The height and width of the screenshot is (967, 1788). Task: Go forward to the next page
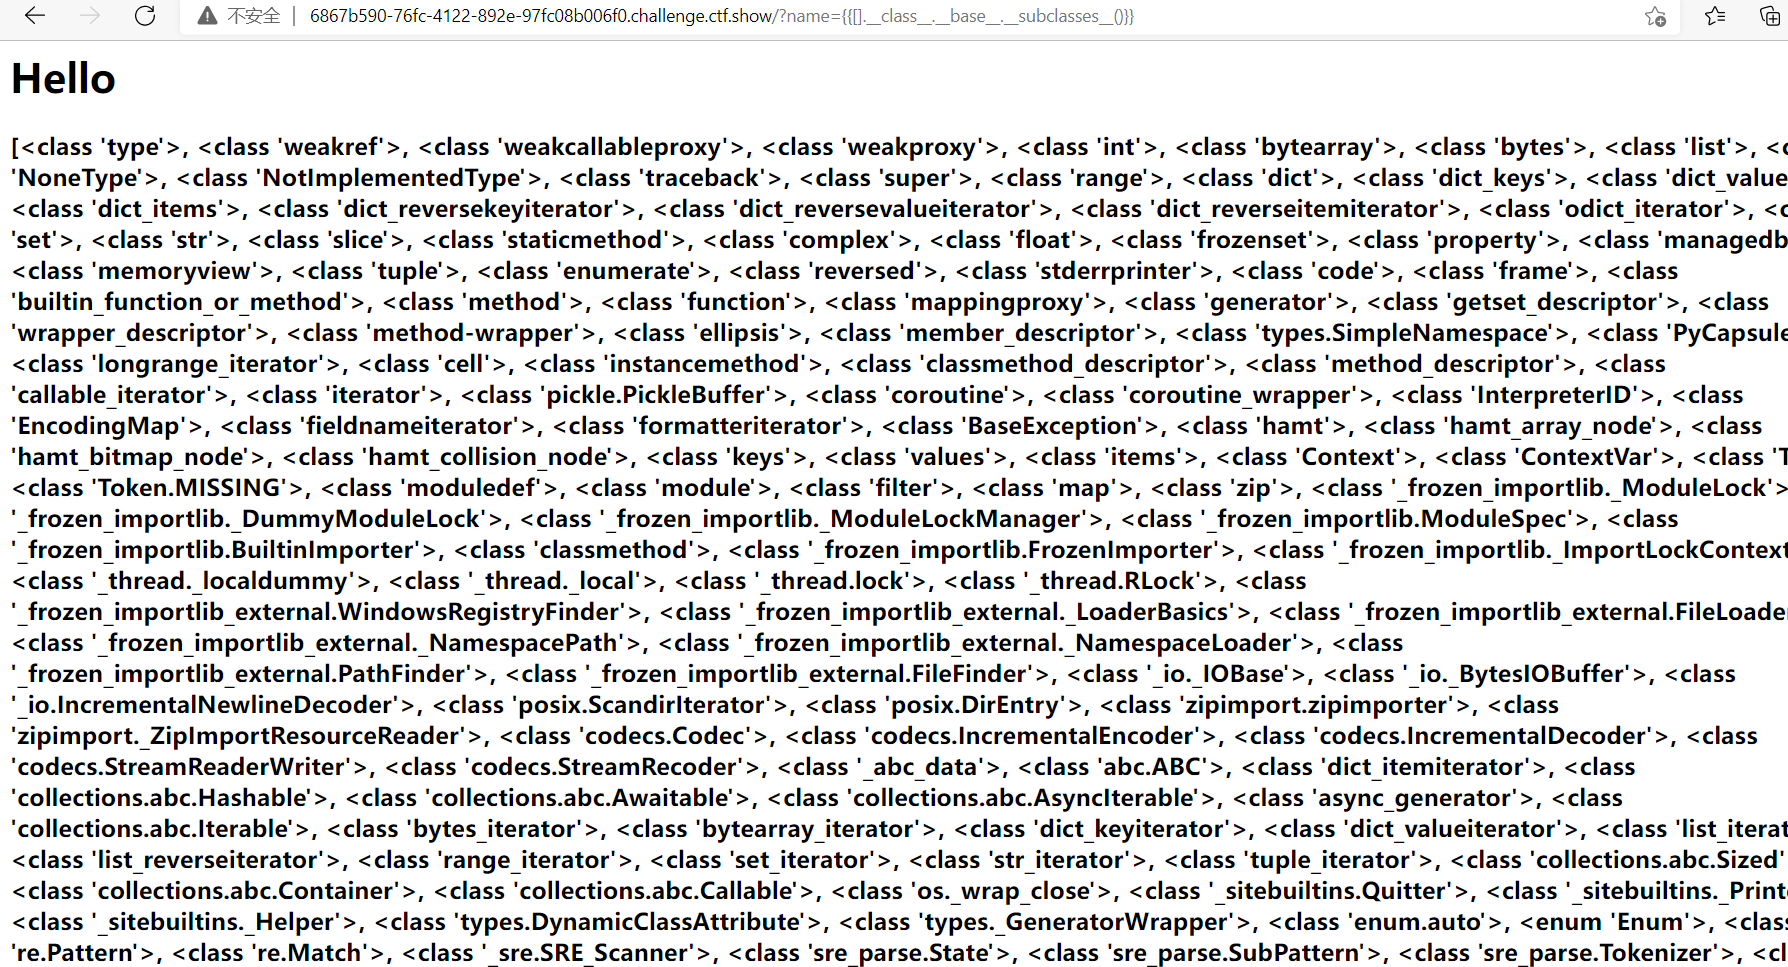click(x=90, y=16)
